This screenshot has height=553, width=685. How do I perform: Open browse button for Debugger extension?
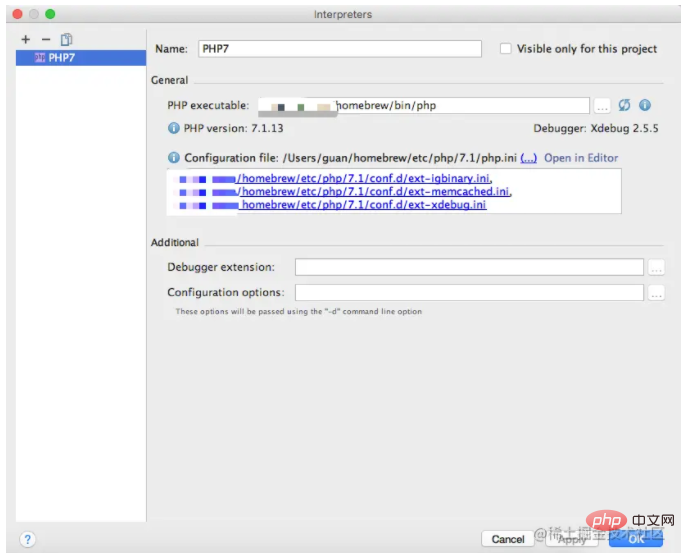(x=656, y=267)
